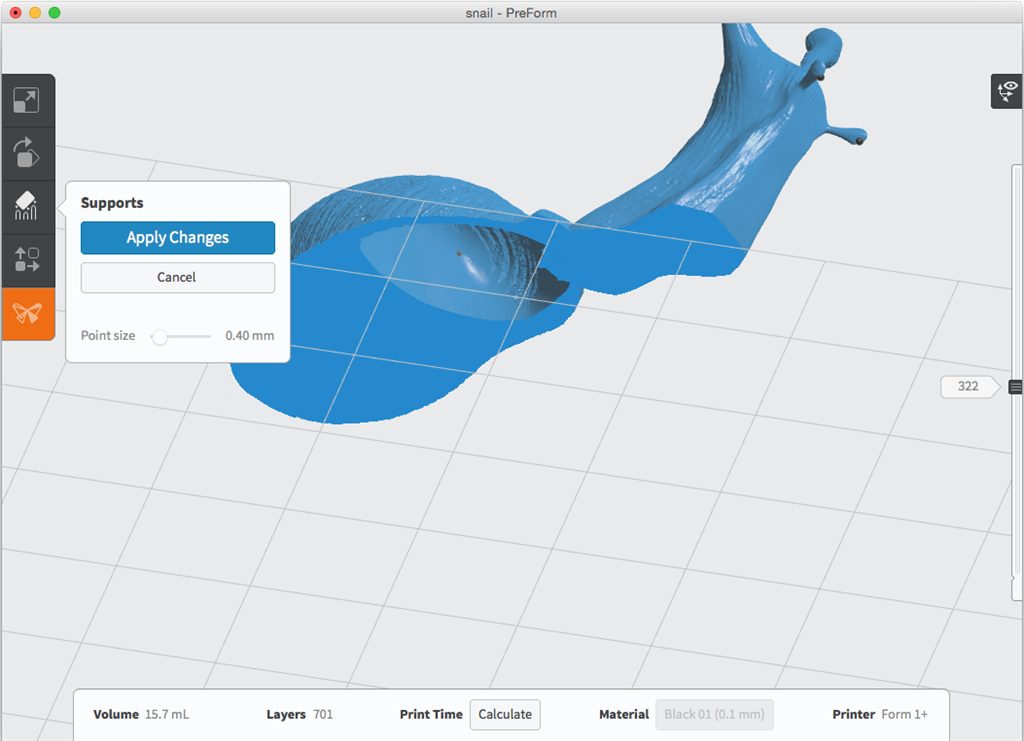Image resolution: width=1024 pixels, height=741 pixels.
Task: Close the PreForm window with red button
Action: 15,12
